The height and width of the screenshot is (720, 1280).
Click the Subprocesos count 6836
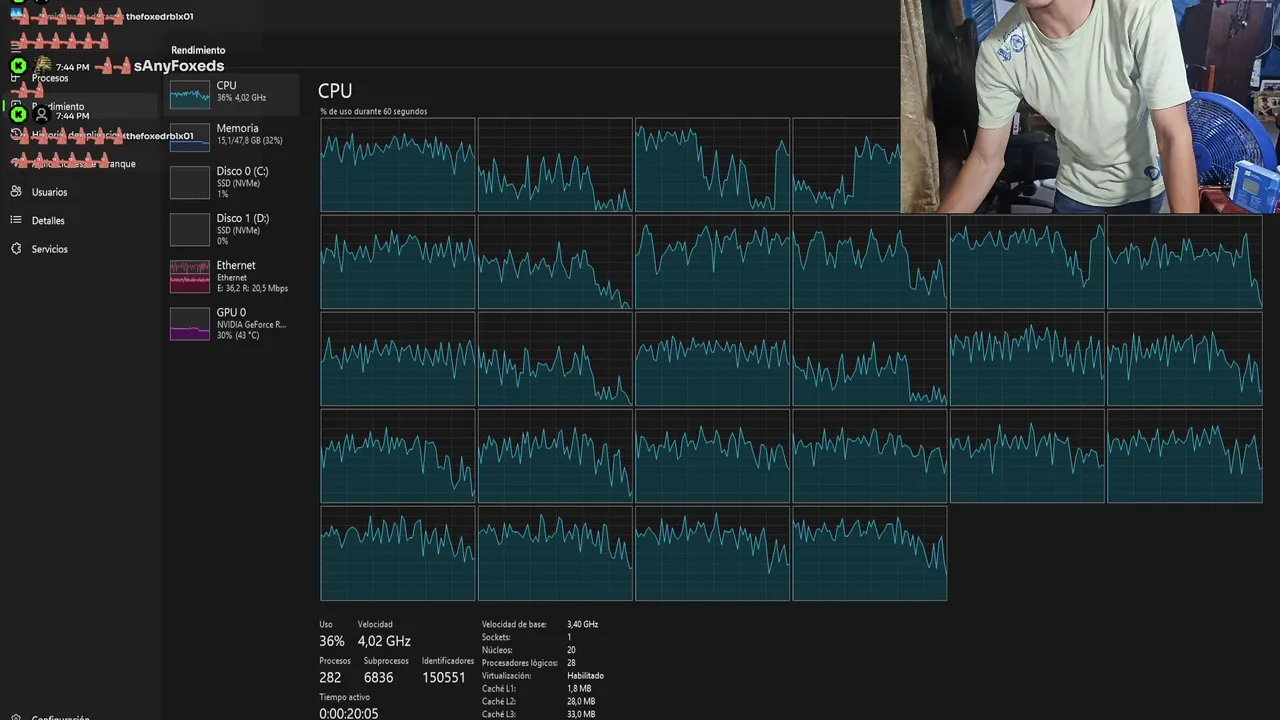(x=378, y=677)
